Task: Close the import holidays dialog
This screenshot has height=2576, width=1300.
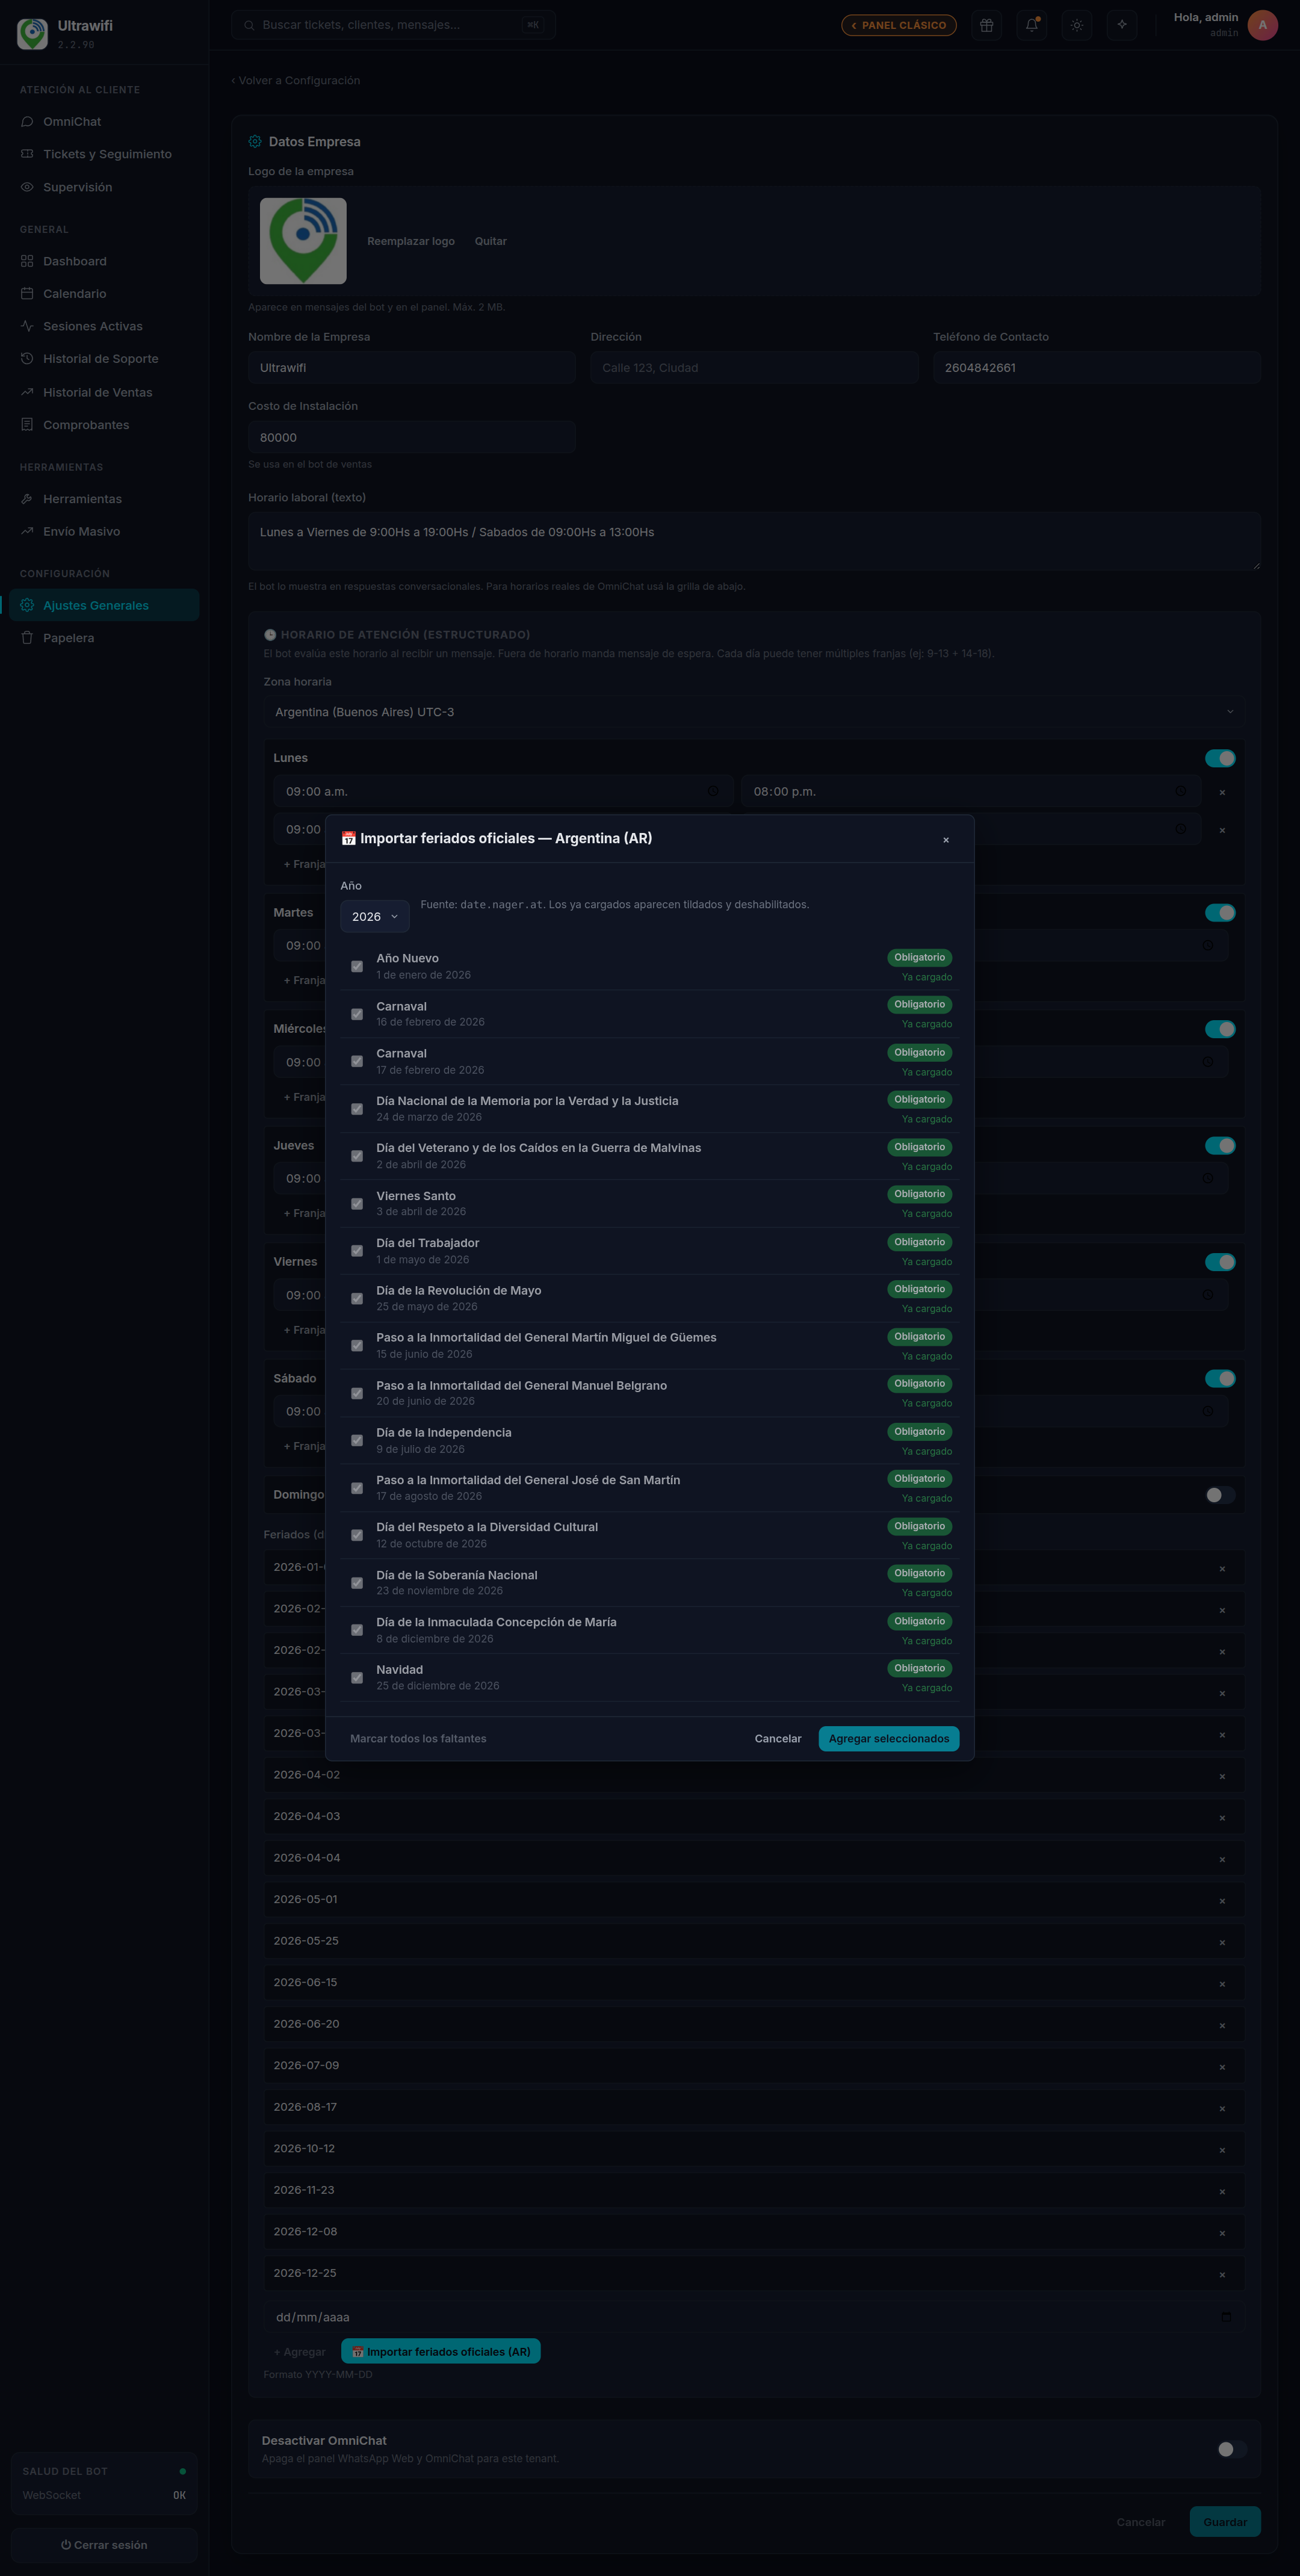Action: pyautogui.click(x=946, y=840)
